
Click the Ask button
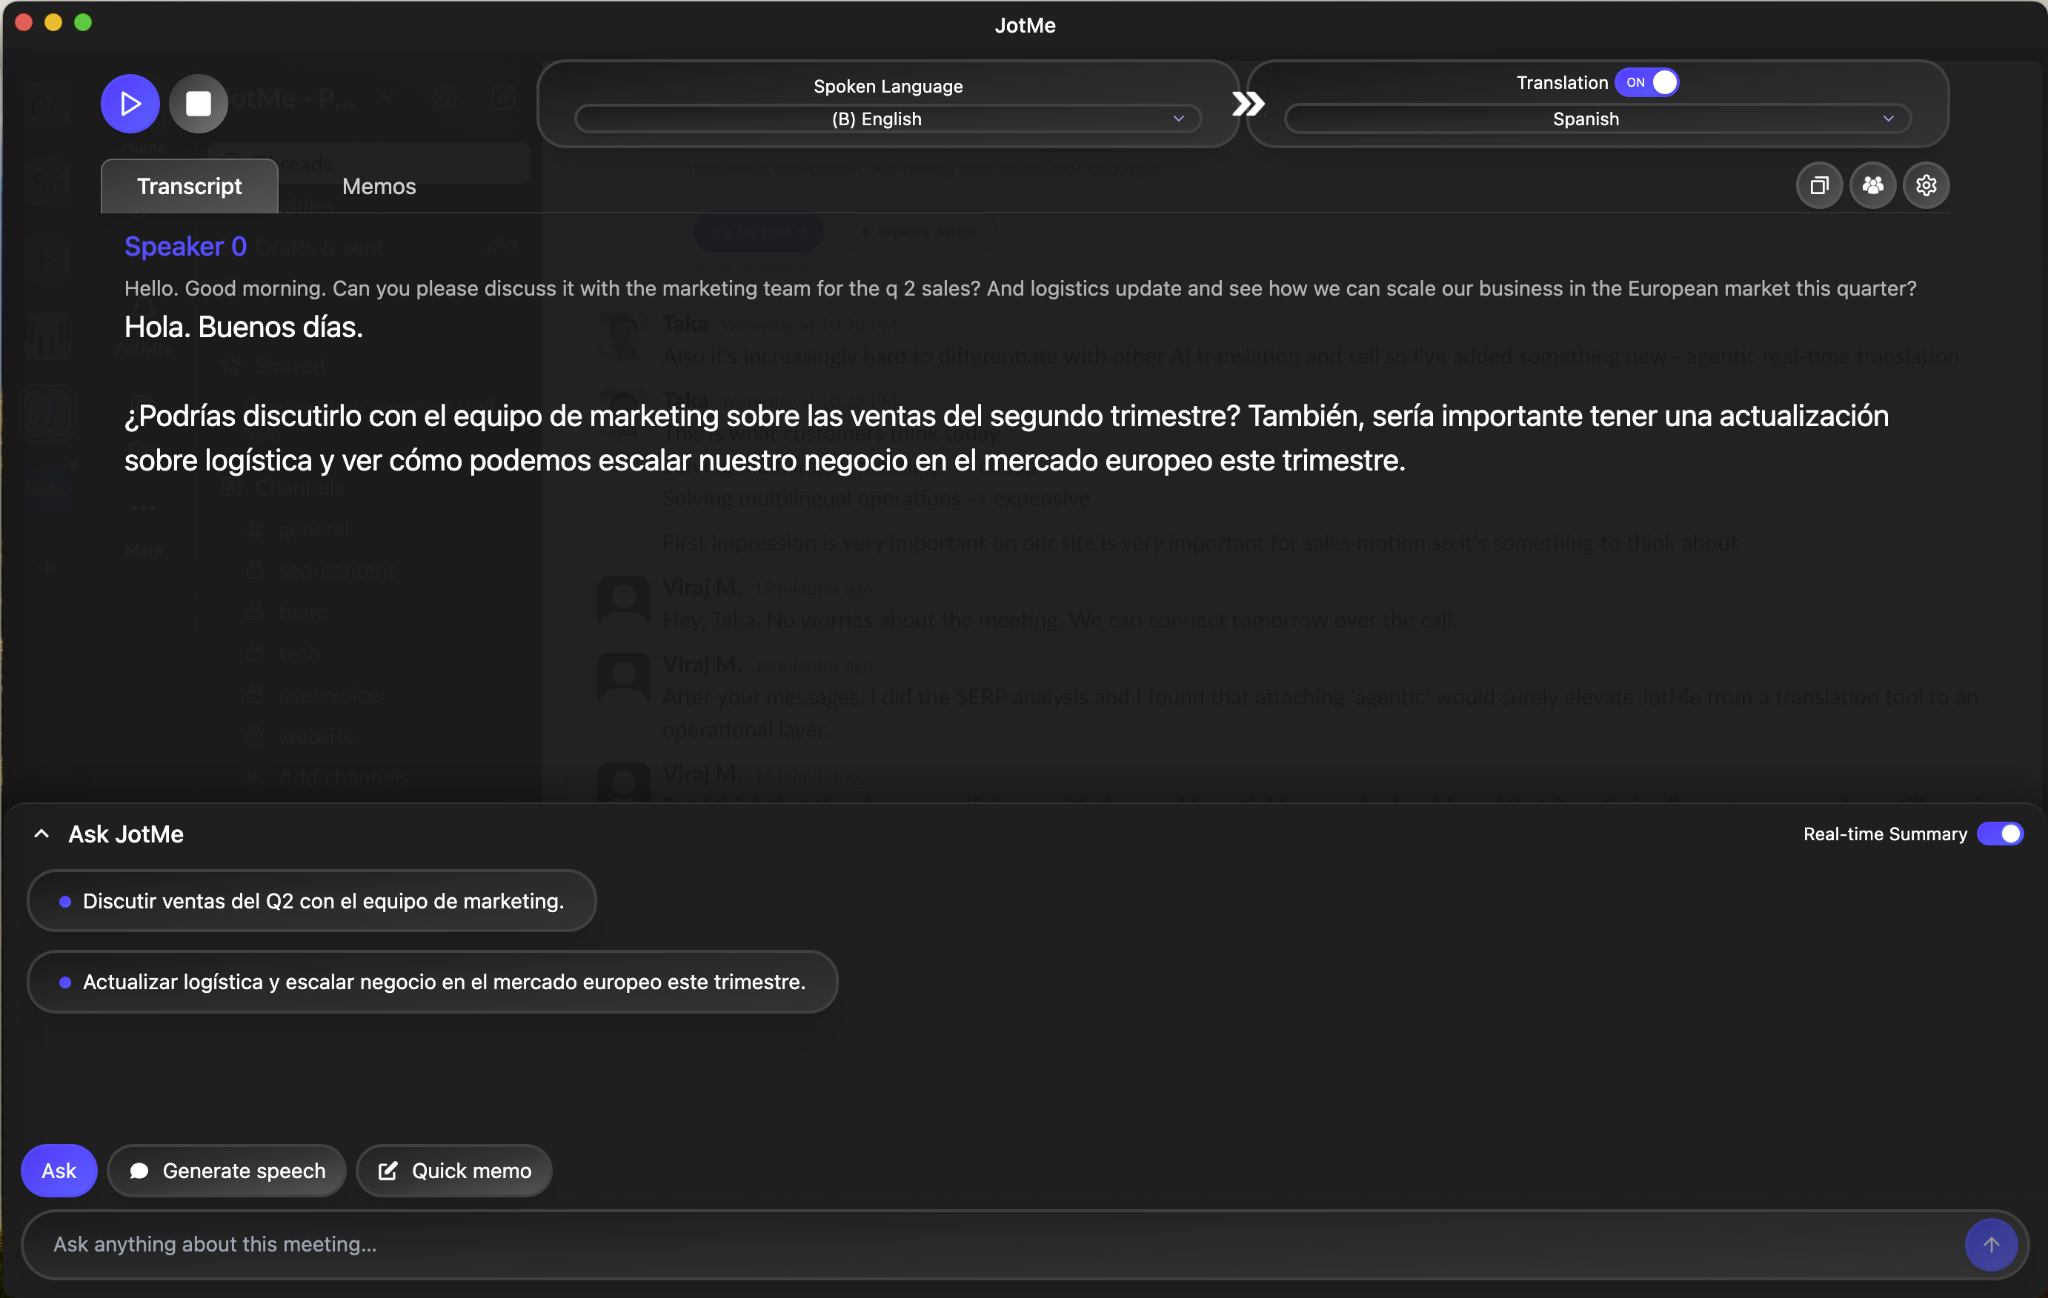coord(59,1170)
